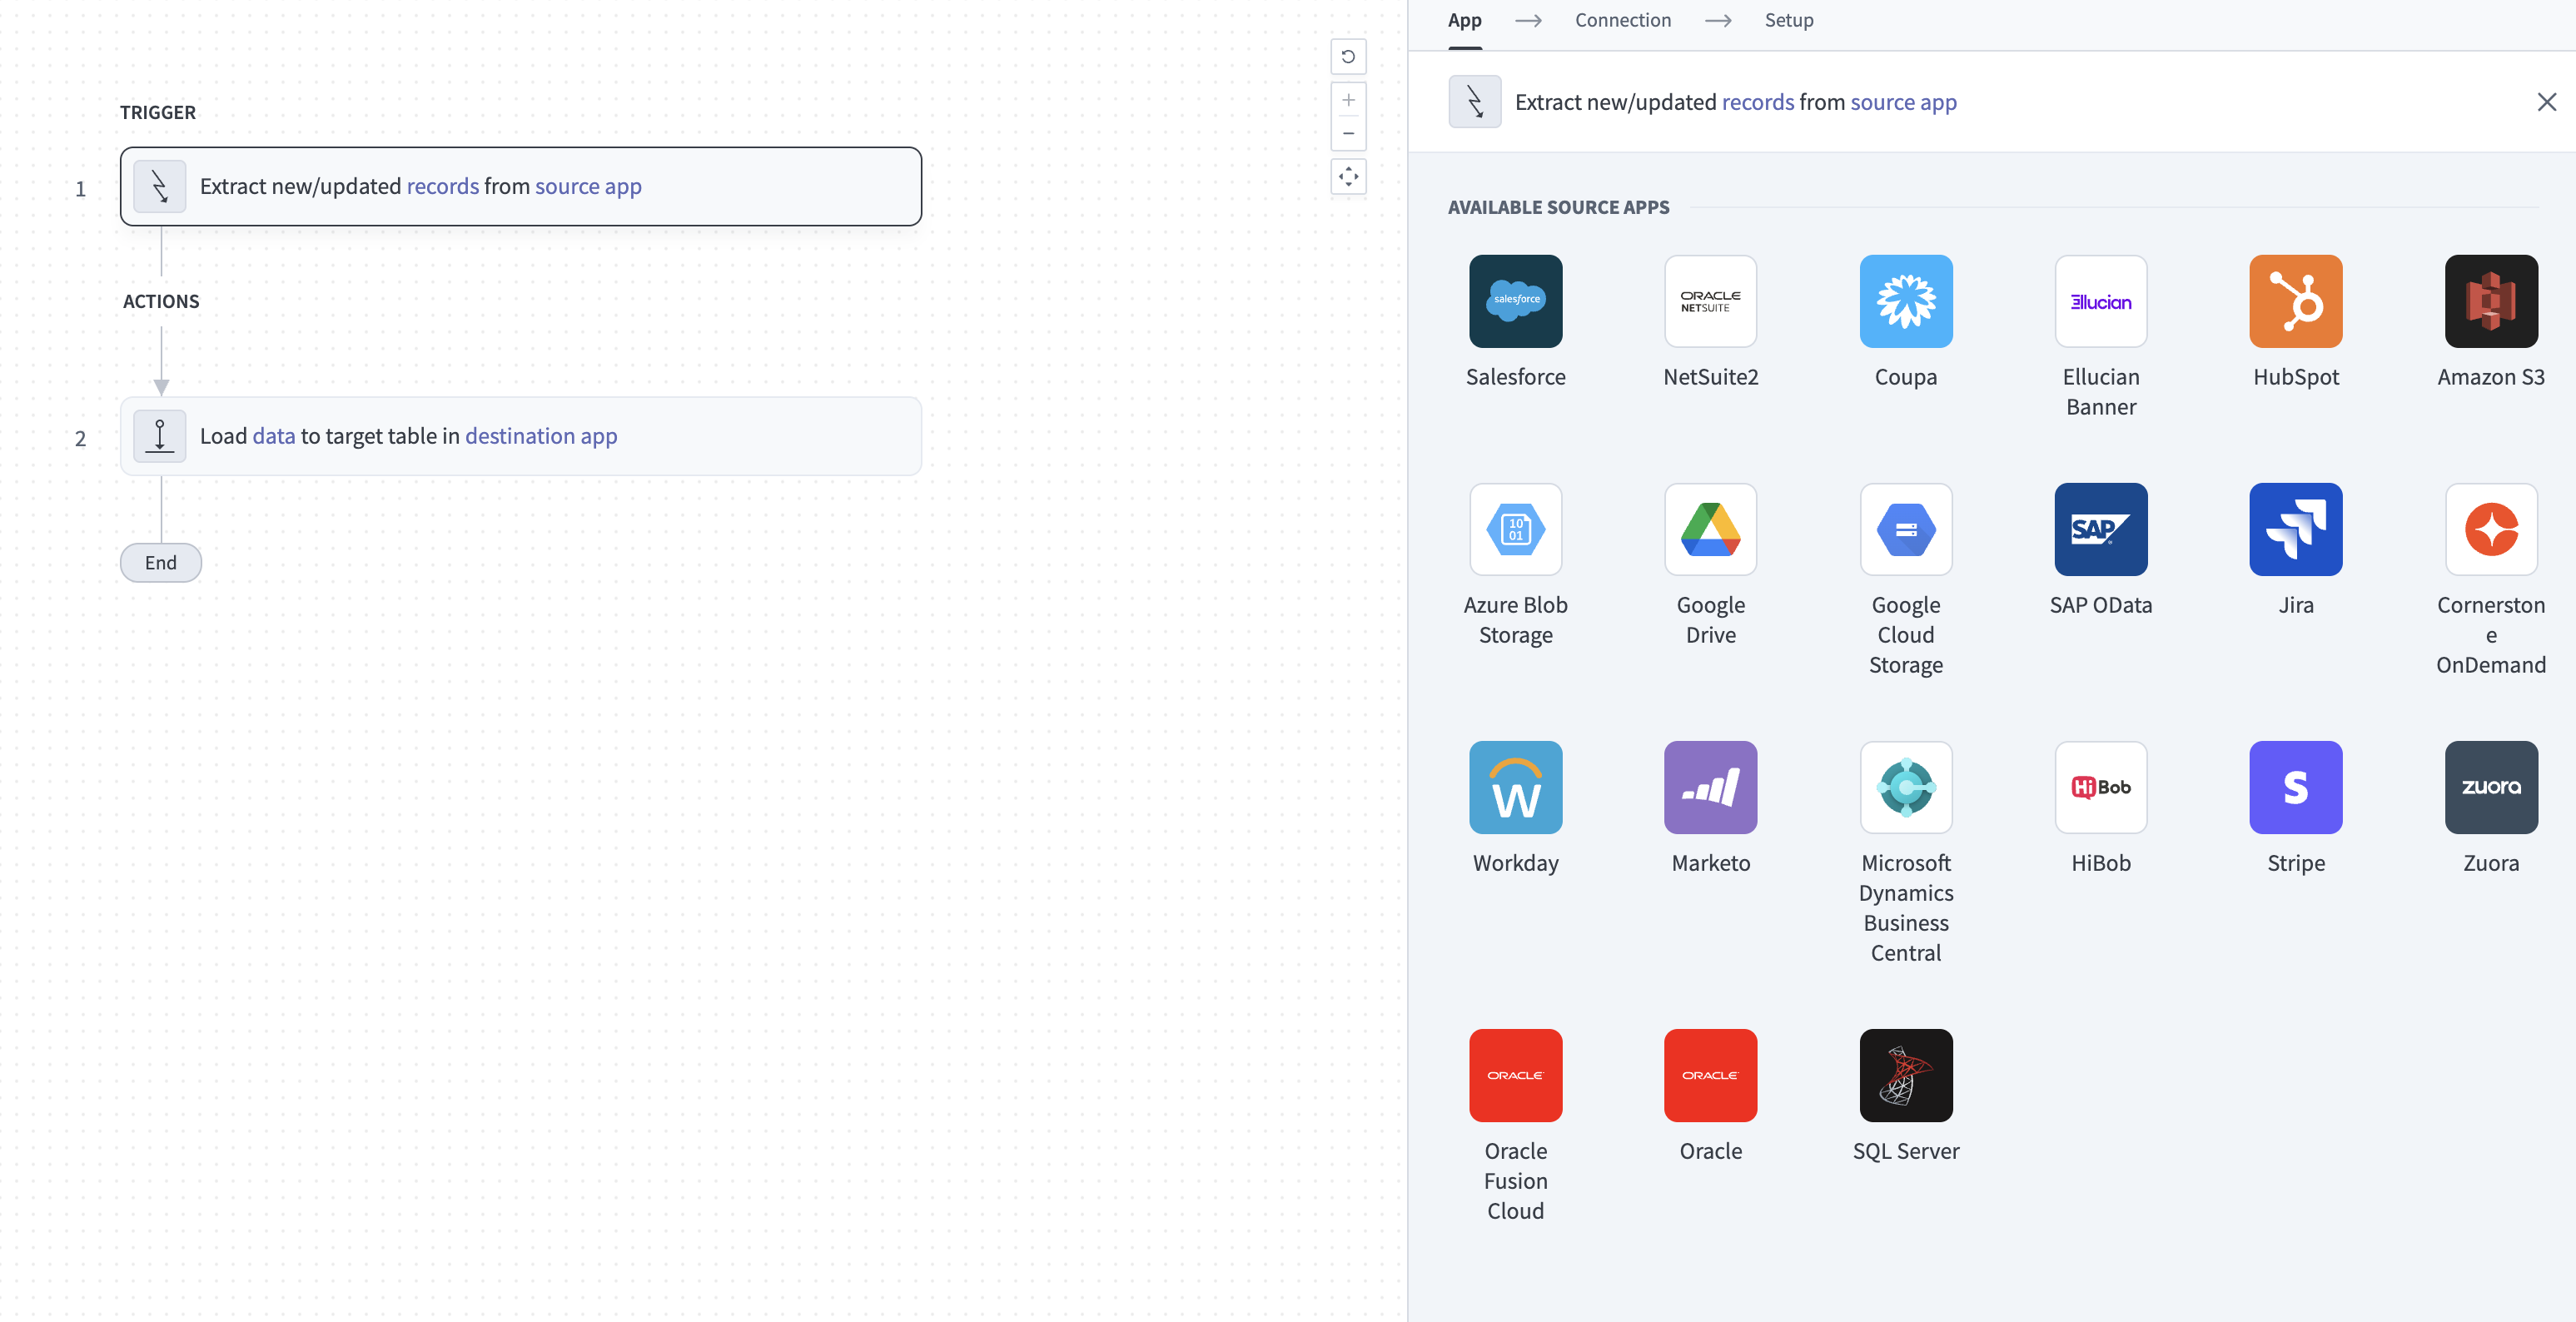This screenshot has width=2576, height=1322.
Task: Zoom in on the recipe canvas
Action: [x=1348, y=100]
